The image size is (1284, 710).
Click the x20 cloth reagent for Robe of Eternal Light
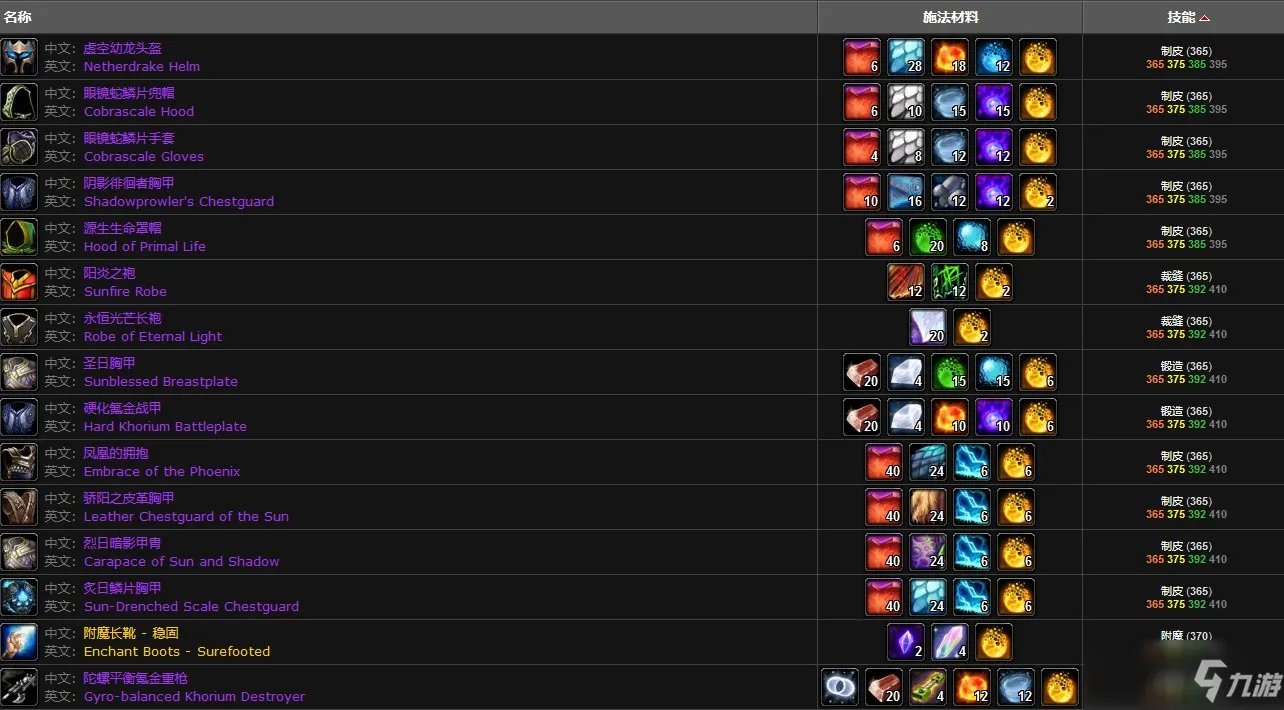click(x=928, y=327)
